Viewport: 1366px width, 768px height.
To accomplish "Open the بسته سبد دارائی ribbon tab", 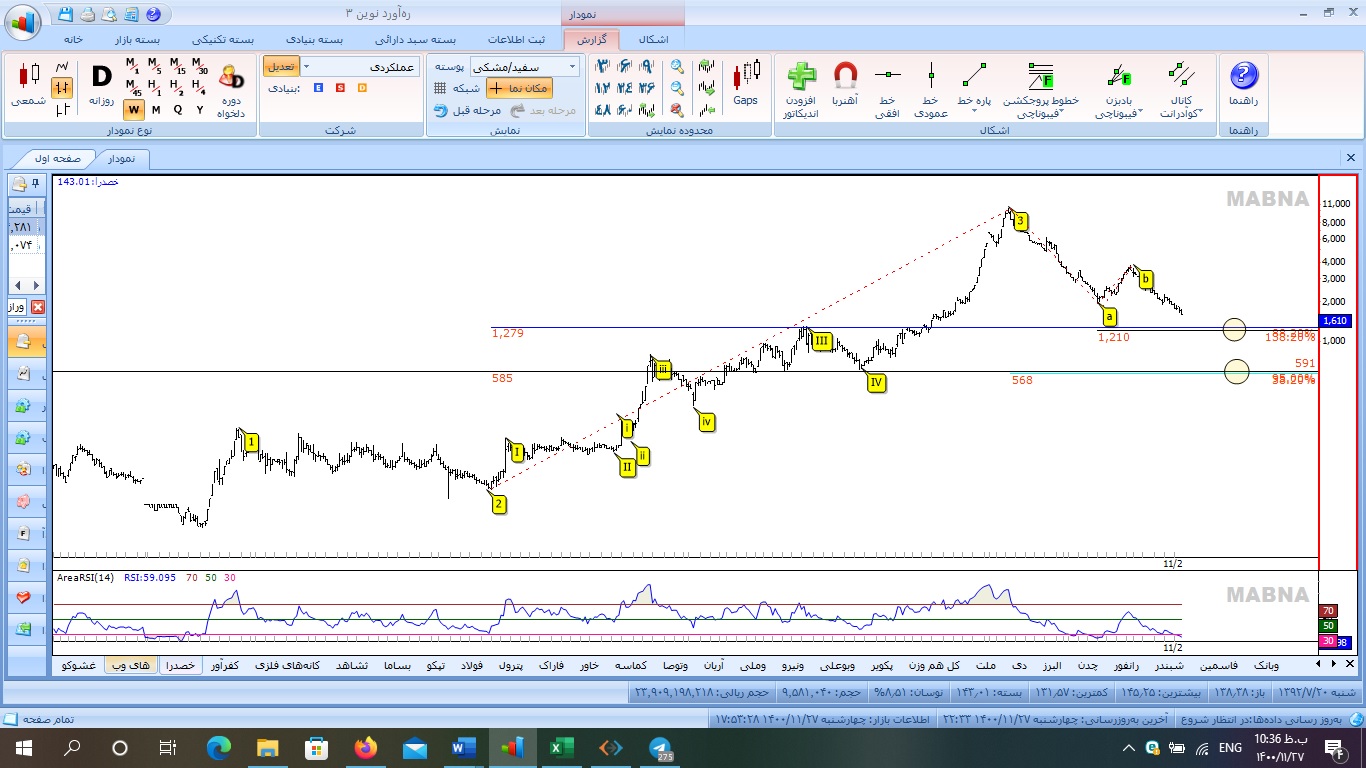I will 415,39.
